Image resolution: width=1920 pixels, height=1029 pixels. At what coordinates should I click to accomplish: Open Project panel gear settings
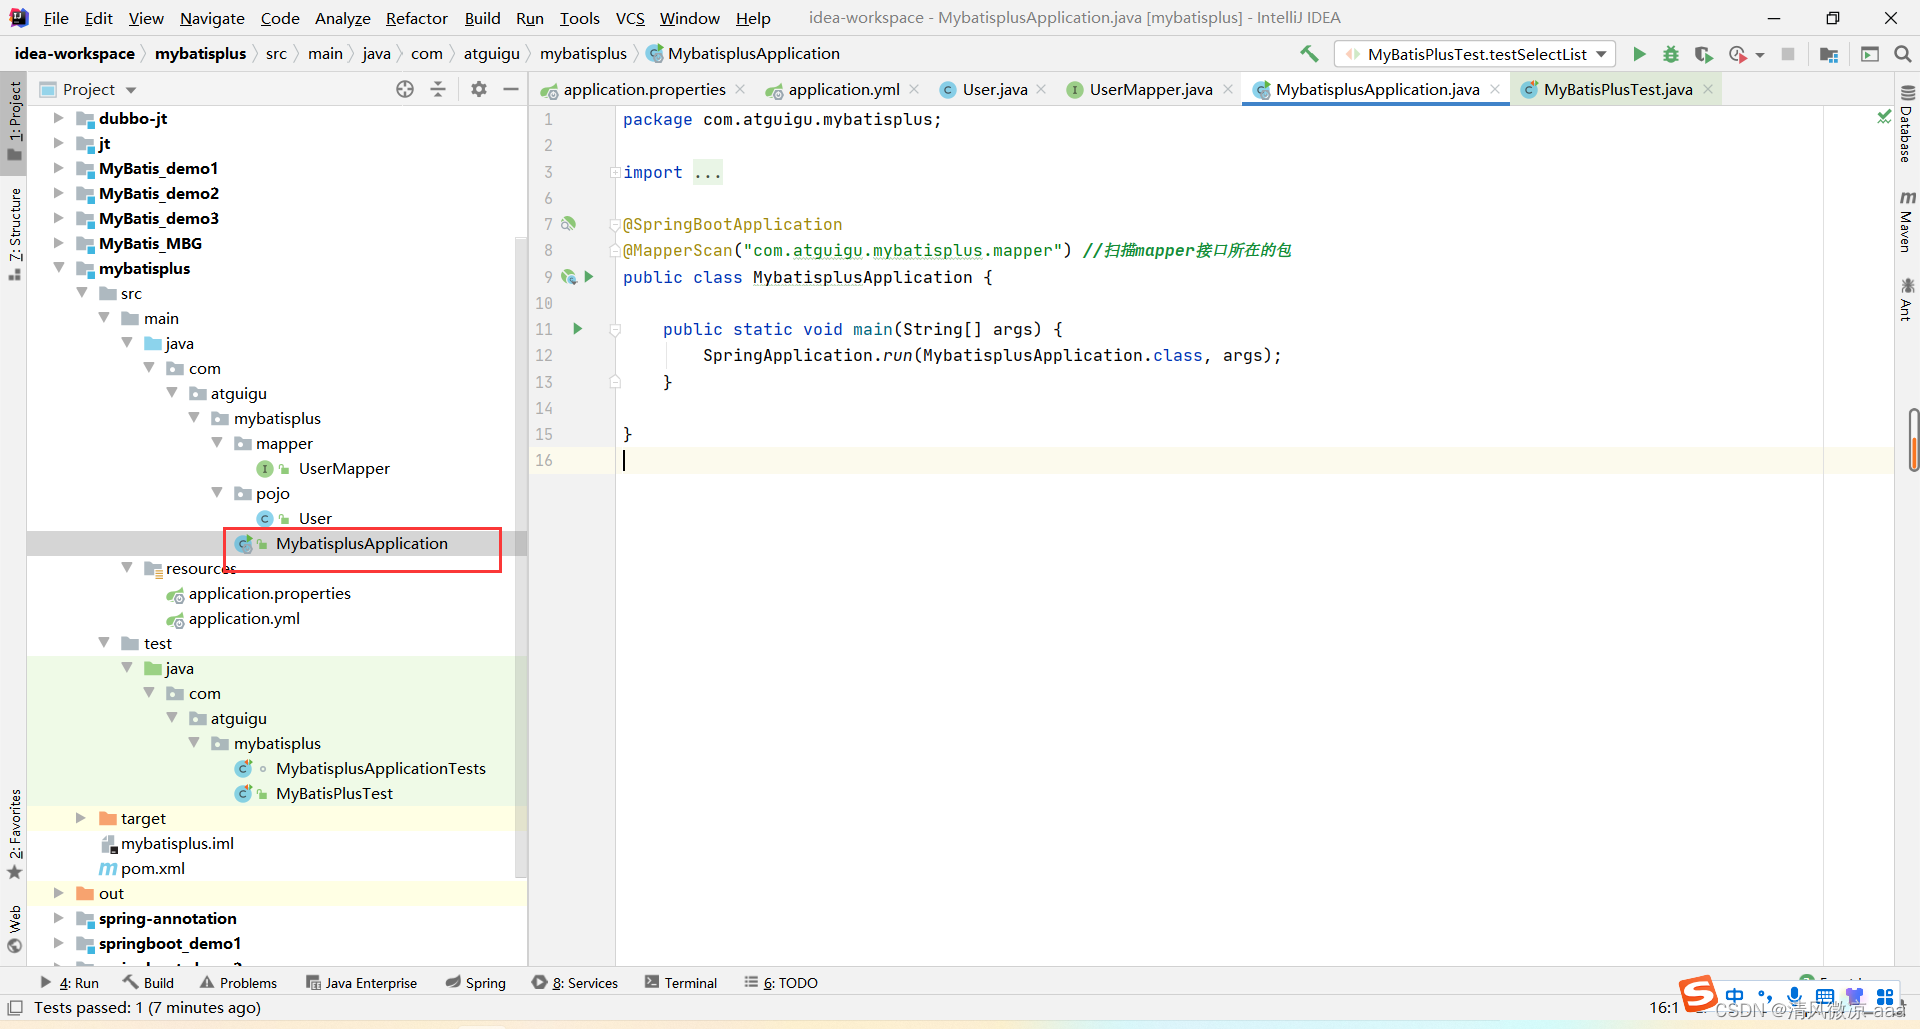point(479,89)
